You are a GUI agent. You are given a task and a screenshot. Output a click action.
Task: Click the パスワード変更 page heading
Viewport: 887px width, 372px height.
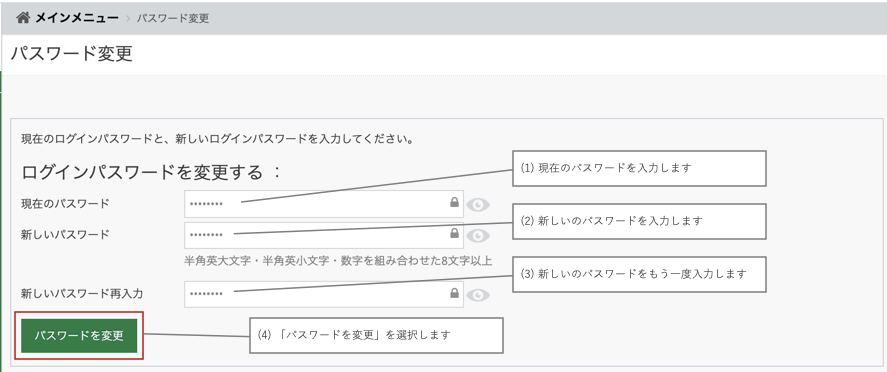[x=72, y=54]
